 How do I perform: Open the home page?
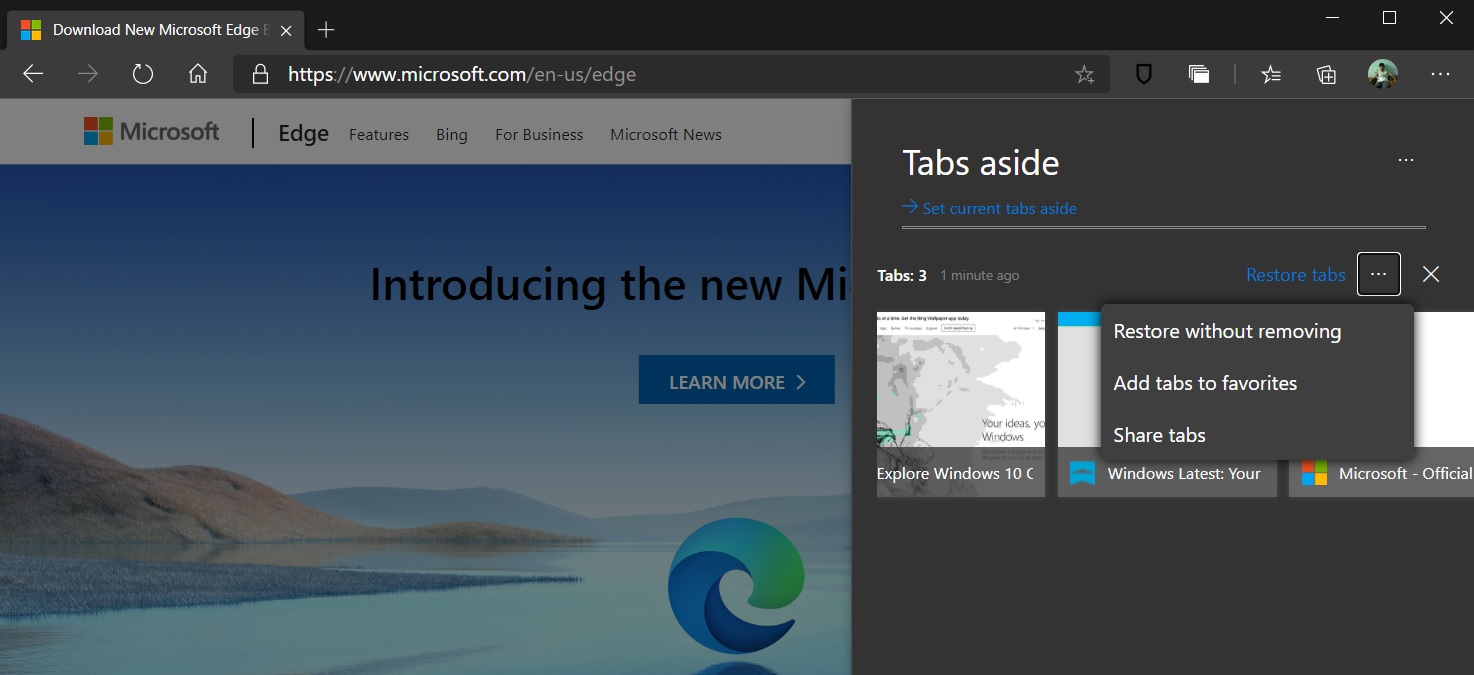click(198, 74)
